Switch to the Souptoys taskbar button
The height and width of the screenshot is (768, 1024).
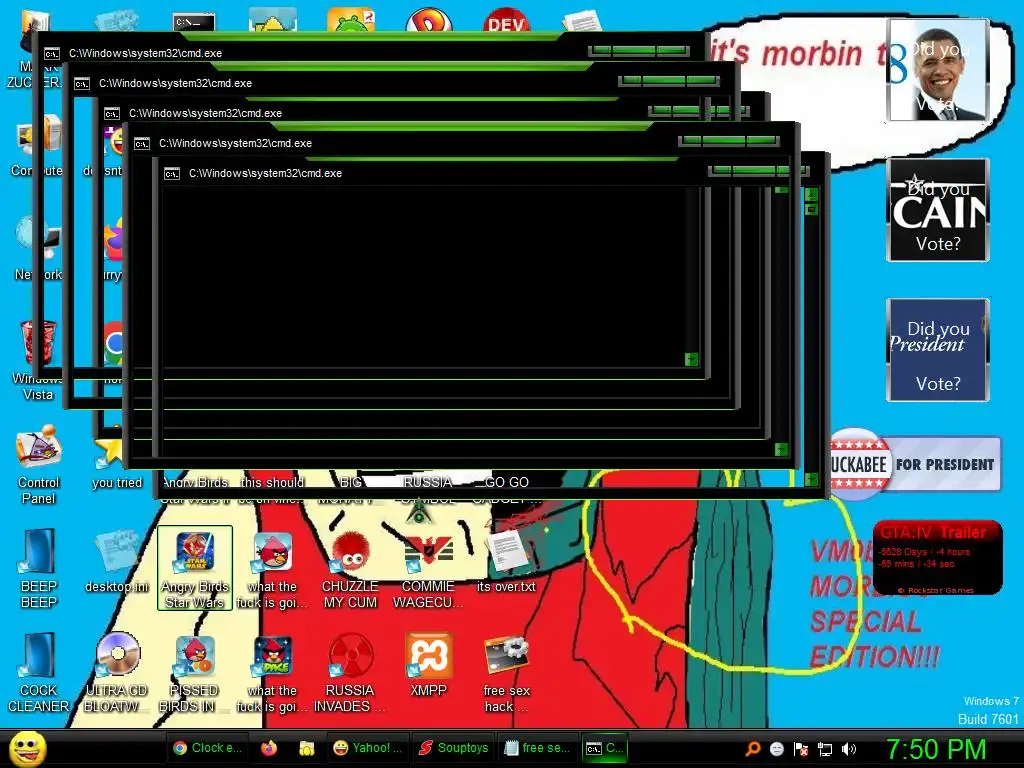(454, 748)
